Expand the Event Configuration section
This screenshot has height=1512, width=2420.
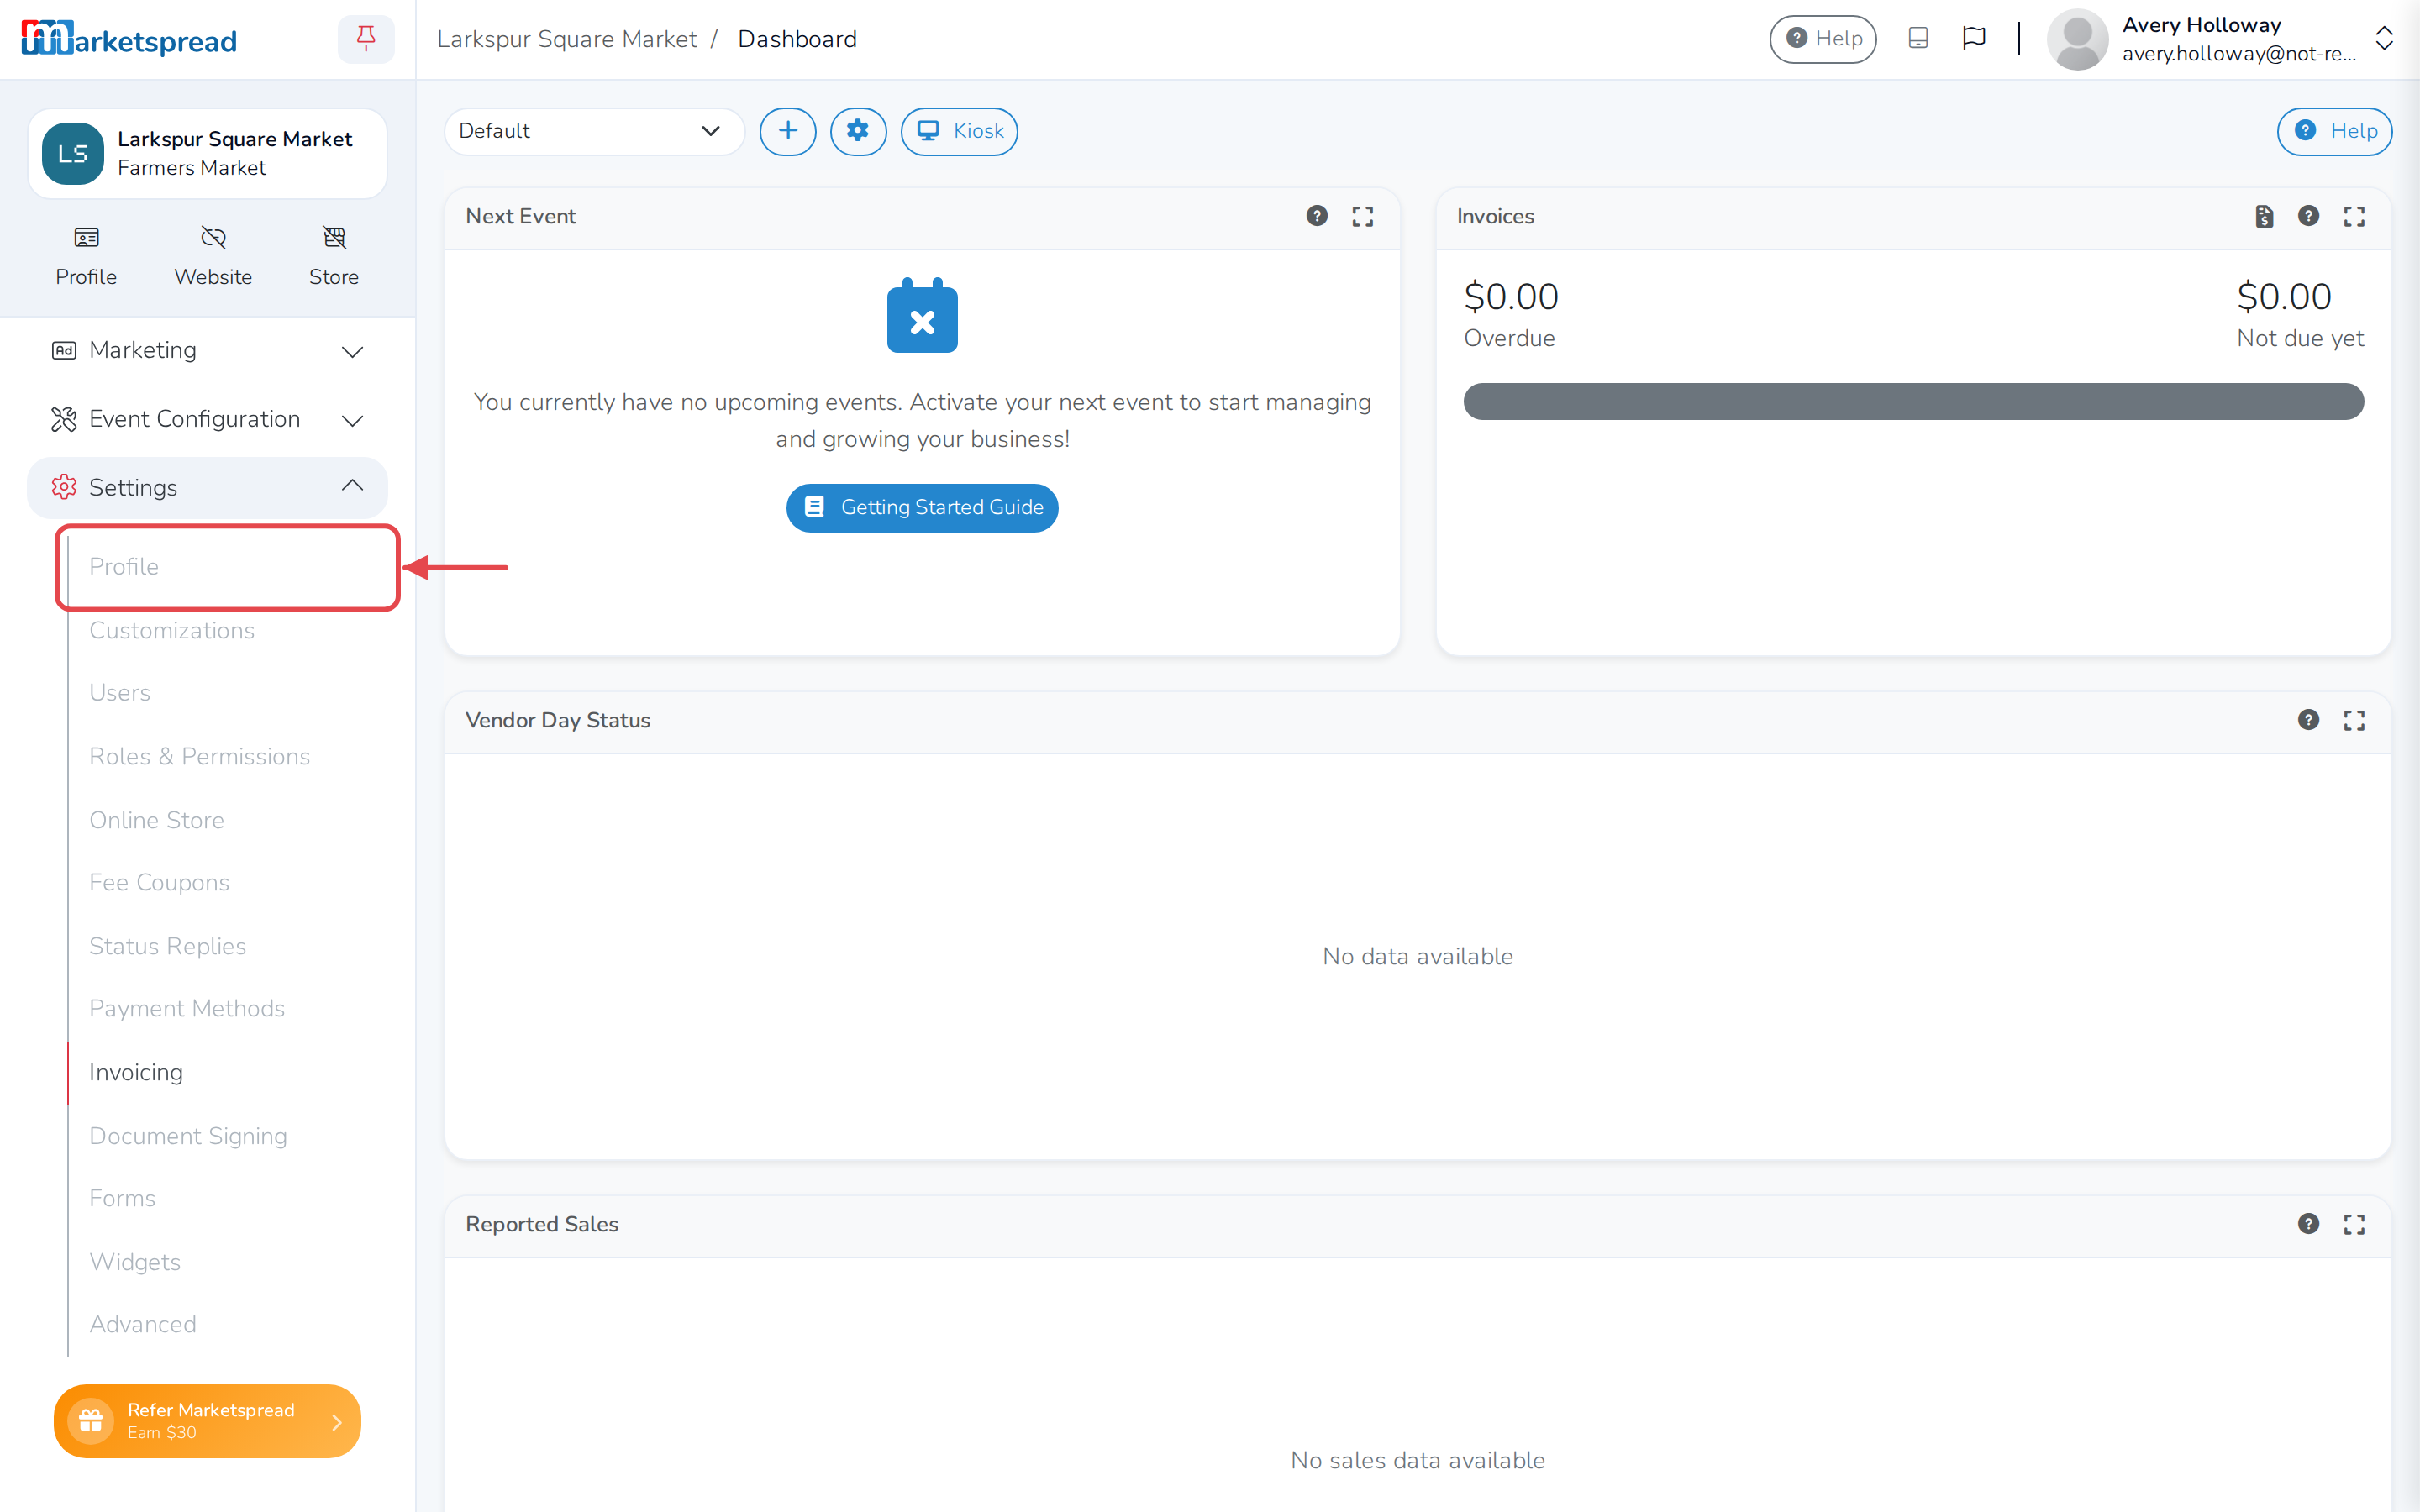(x=207, y=419)
